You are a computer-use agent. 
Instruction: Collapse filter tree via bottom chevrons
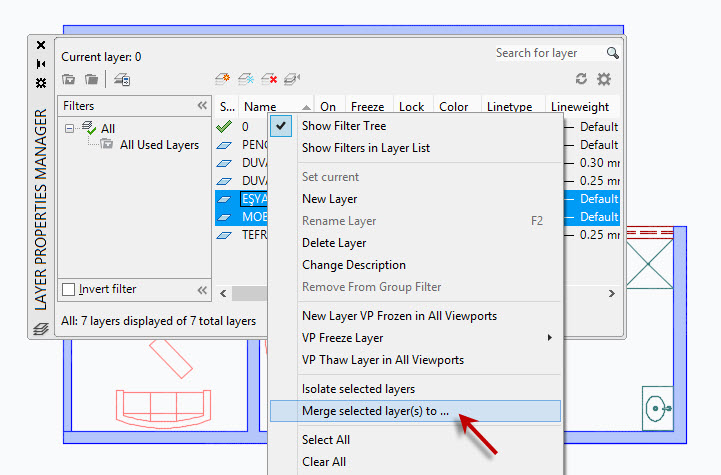click(x=202, y=290)
